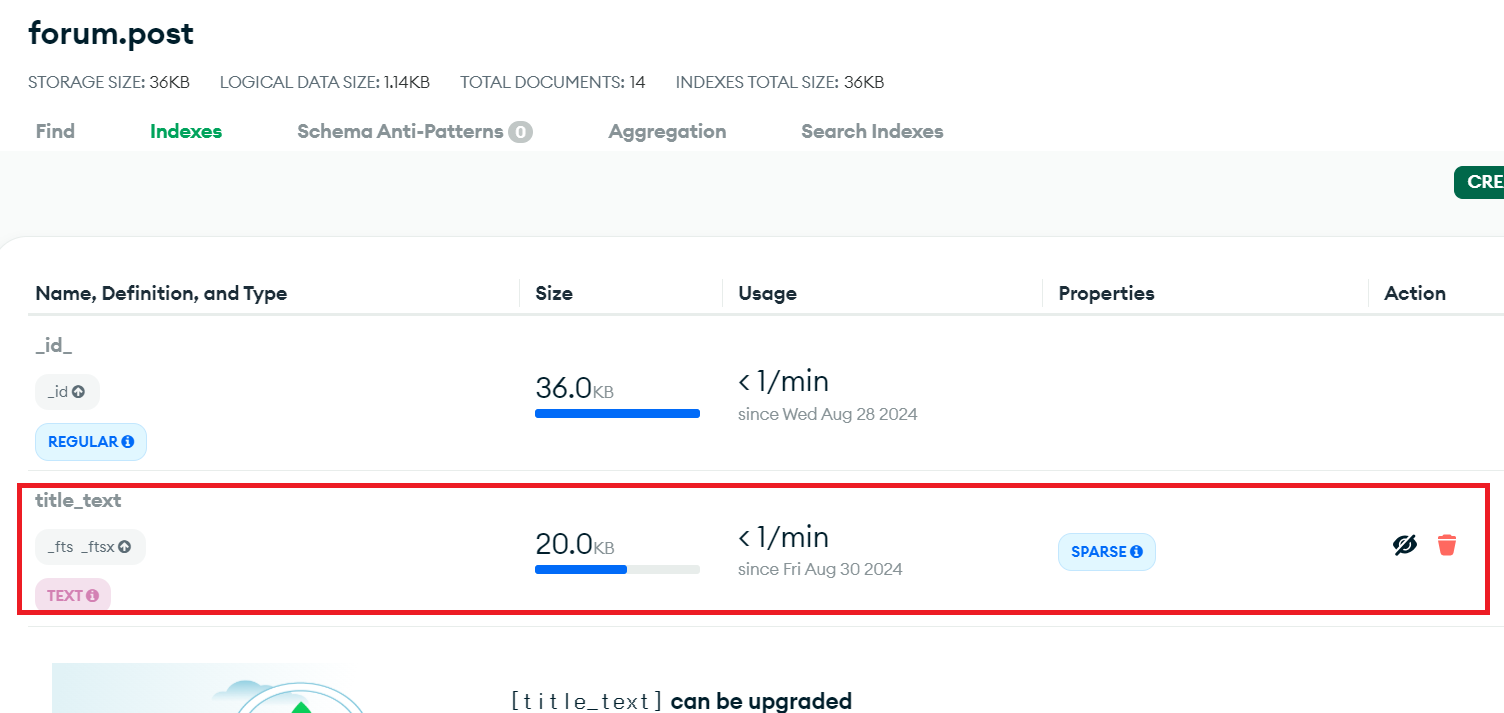This screenshot has height=713, width=1504.
Task: Click the Properties column header
Action: [1106, 293]
